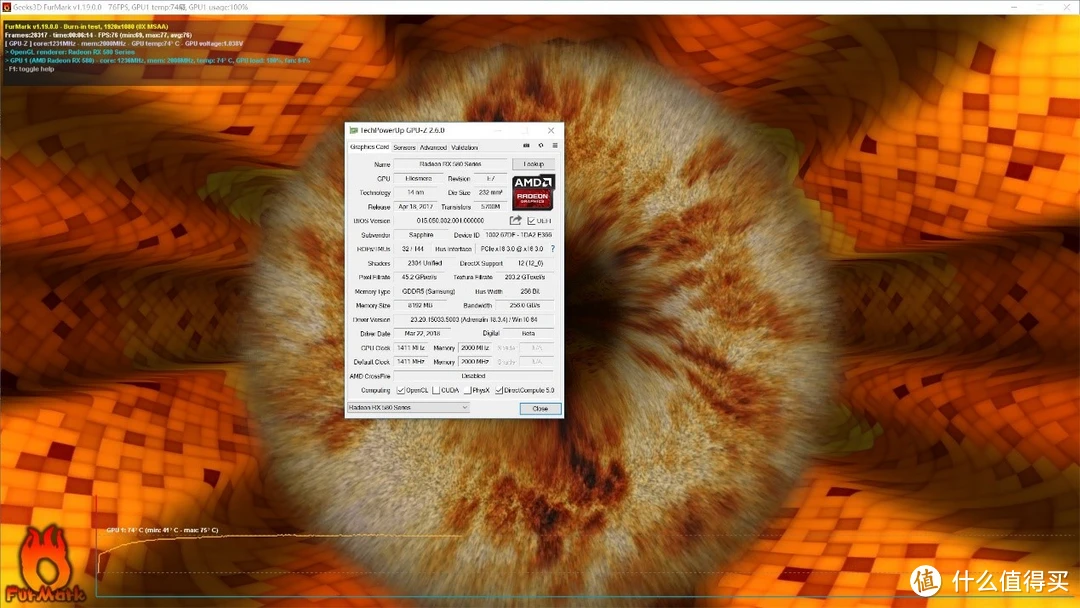Click the GPU-Z title bar app icon
This screenshot has width=1080, height=608.
(x=353, y=130)
